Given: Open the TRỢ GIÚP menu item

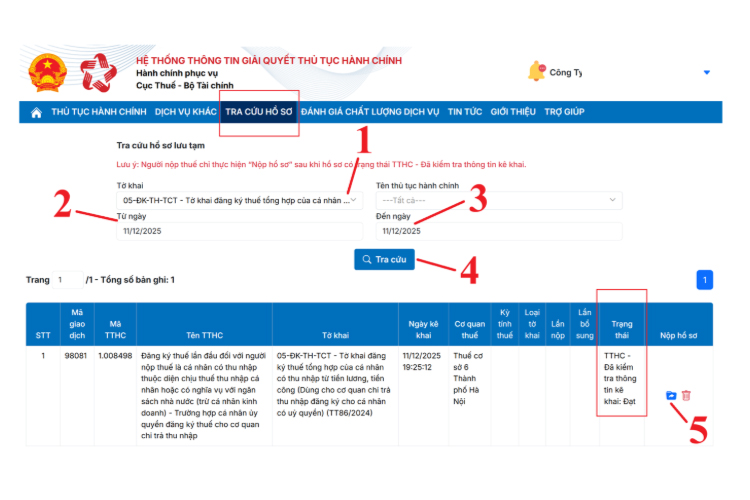Looking at the screenshot, I should pyautogui.click(x=564, y=112).
